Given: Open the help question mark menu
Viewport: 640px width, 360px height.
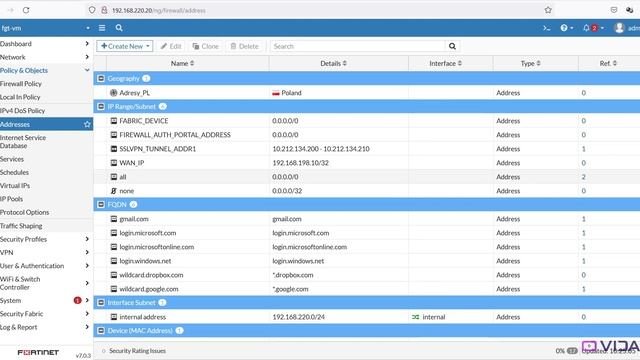Looking at the screenshot, I should [x=567, y=28].
